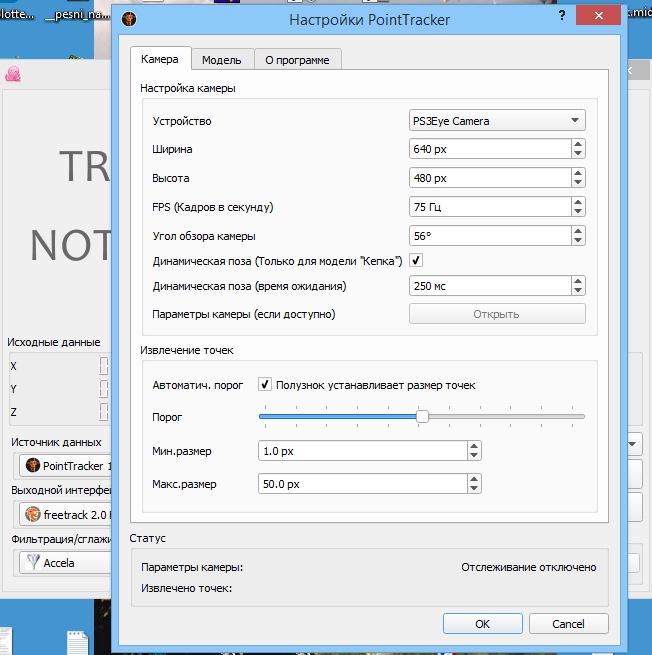
Task: Dismiss the dialog with Cancel
Action: coord(568,624)
